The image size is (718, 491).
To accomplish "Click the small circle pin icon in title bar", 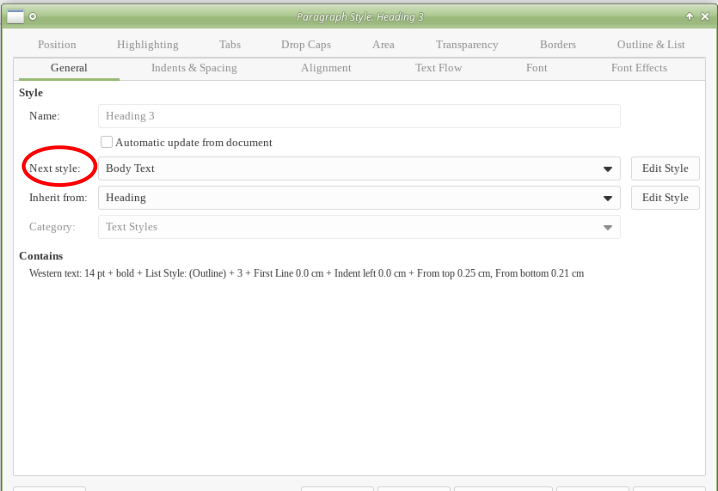I will pos(33,16).
